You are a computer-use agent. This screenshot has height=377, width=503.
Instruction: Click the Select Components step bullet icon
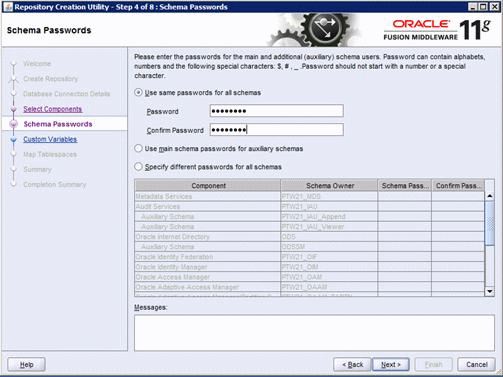(x=14, y=109)
